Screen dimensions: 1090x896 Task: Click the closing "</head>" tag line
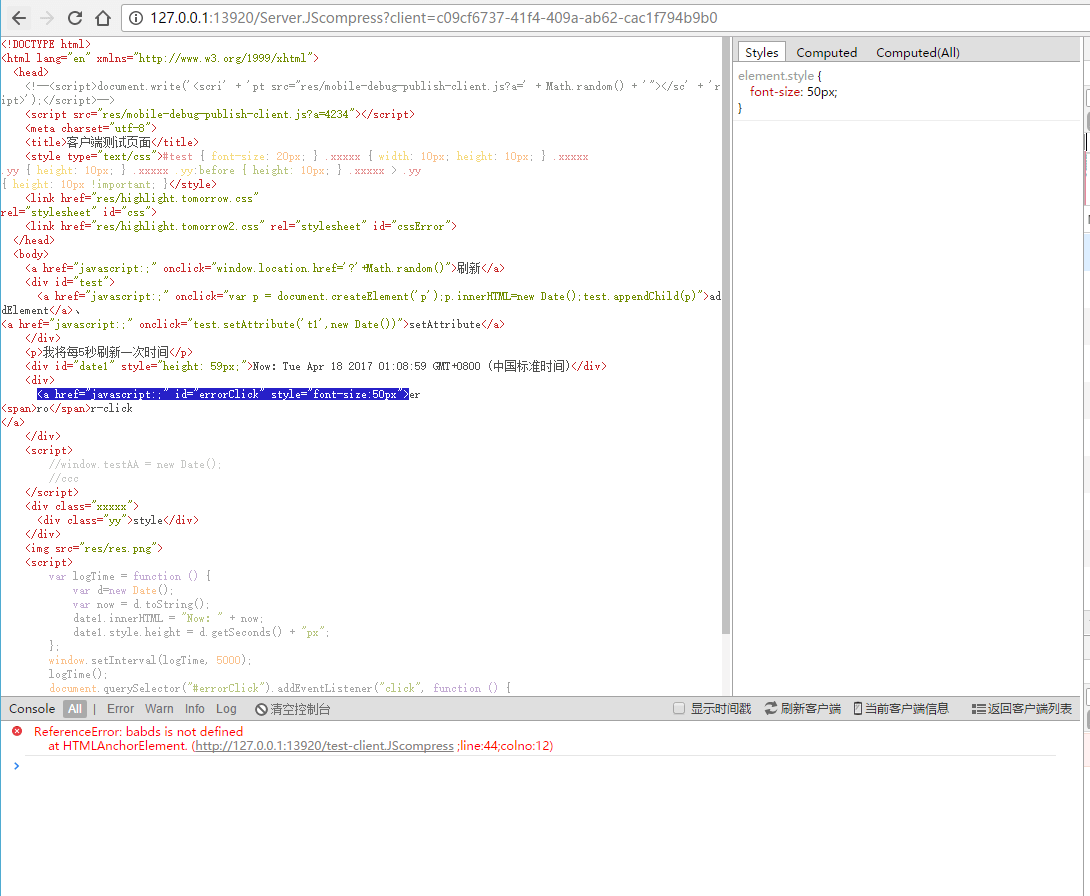coord(33,240)
